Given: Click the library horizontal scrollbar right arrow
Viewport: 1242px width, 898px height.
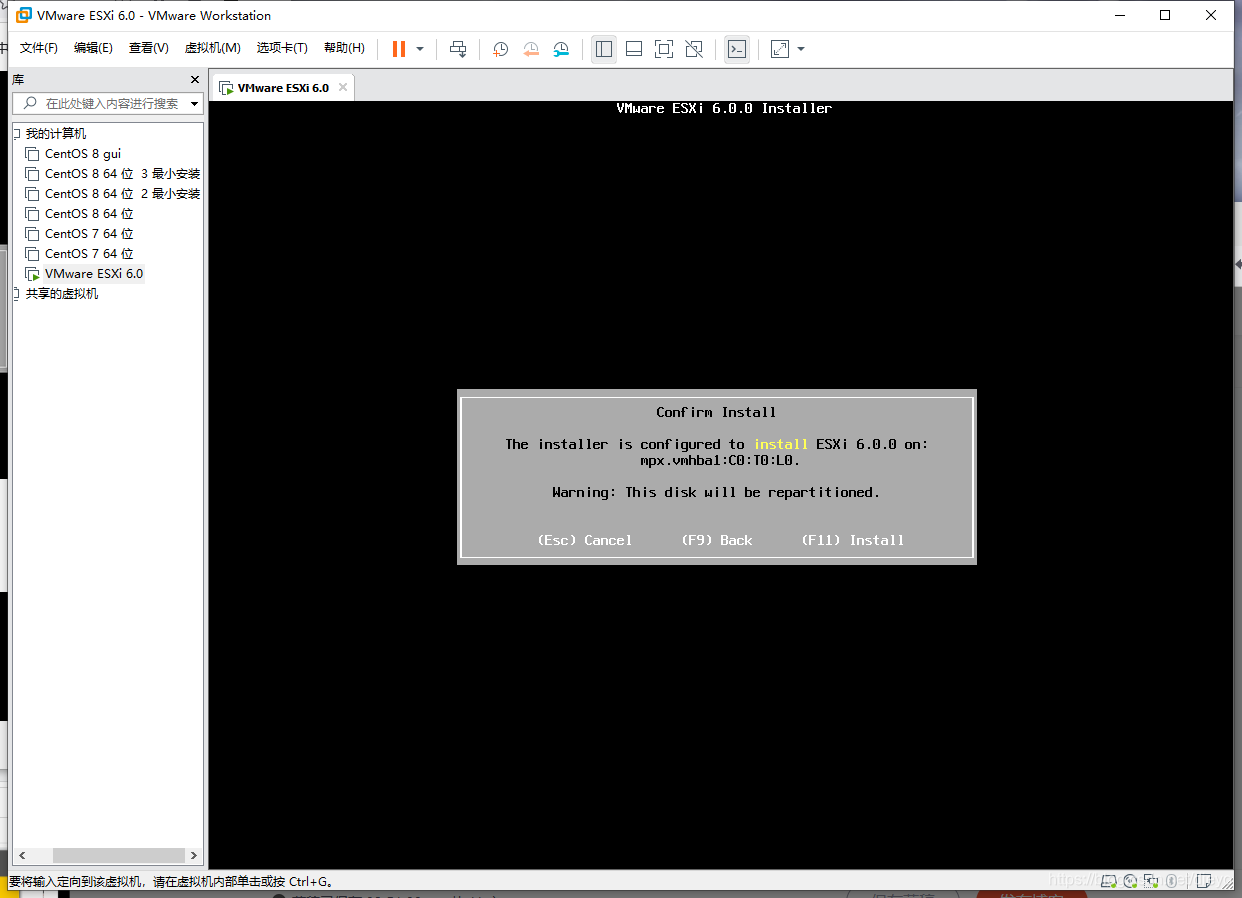Looking at the screenshot, I should point(194,856).
